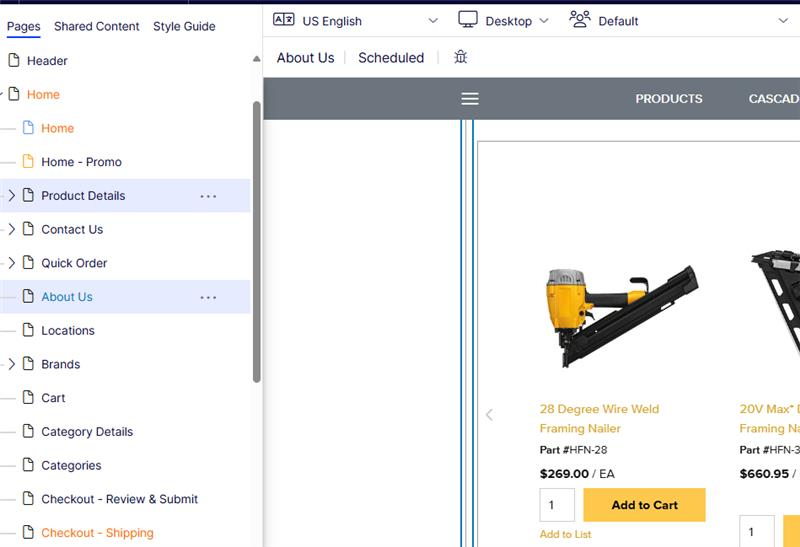Open three-dot options for Product Details page

pyautogui.click(x=208, y=196)
